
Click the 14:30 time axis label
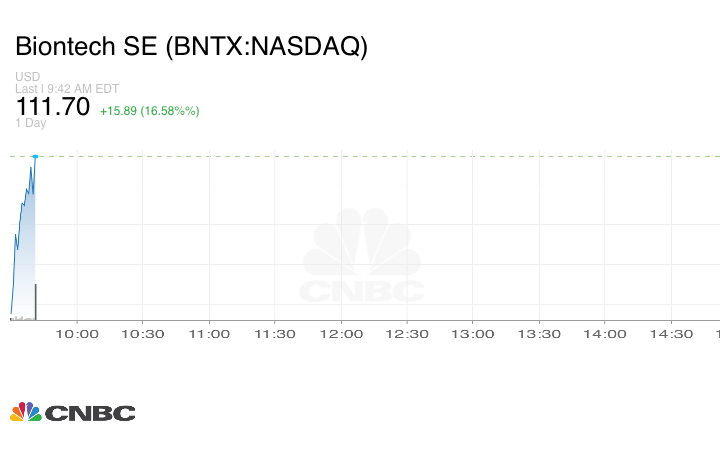[x=670, y=334]
